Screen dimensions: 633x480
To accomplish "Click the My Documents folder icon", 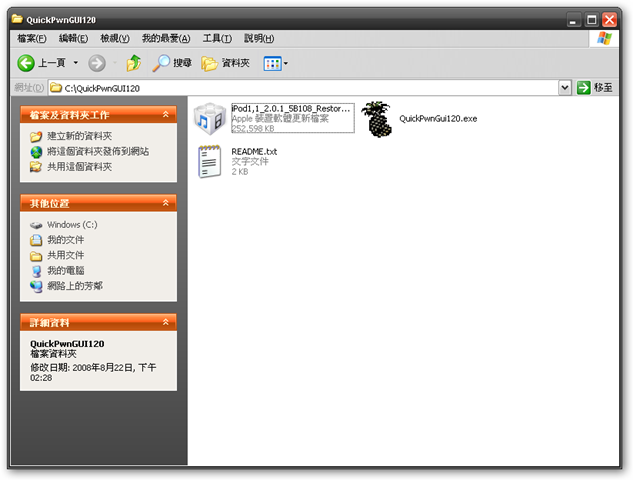I will (x=36, y=240).
